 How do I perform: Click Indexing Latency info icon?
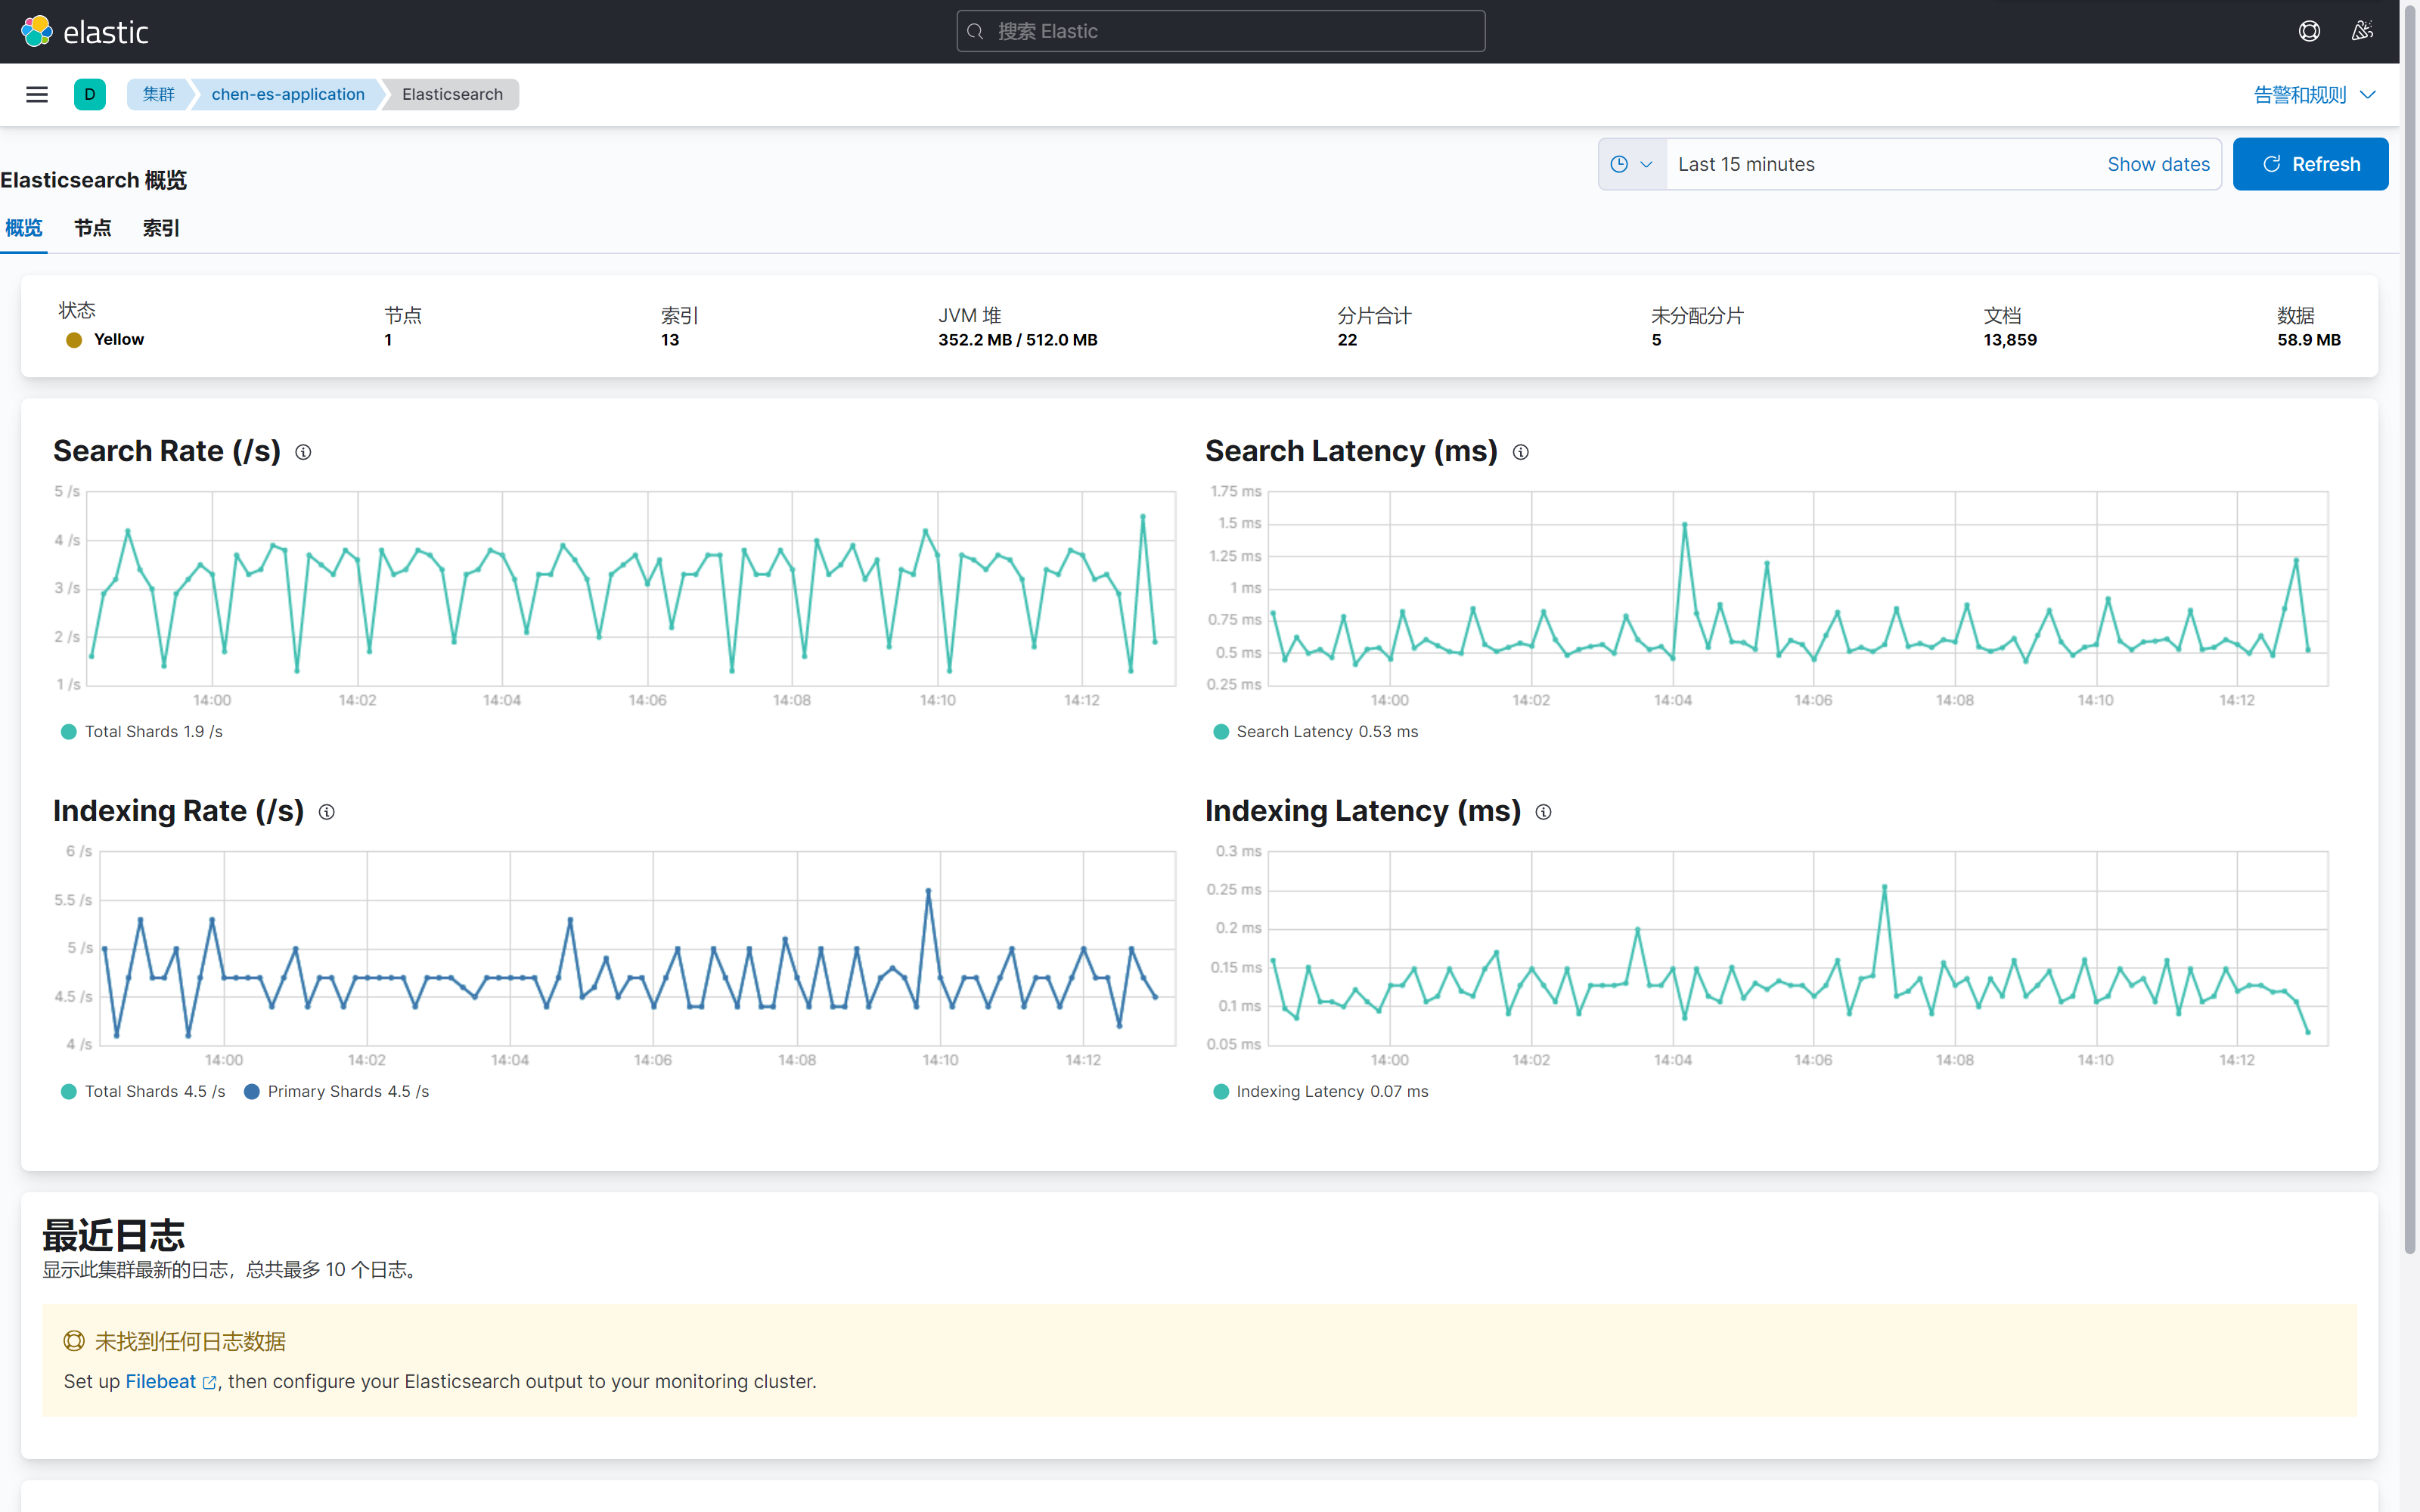(x=1543, y=812)
